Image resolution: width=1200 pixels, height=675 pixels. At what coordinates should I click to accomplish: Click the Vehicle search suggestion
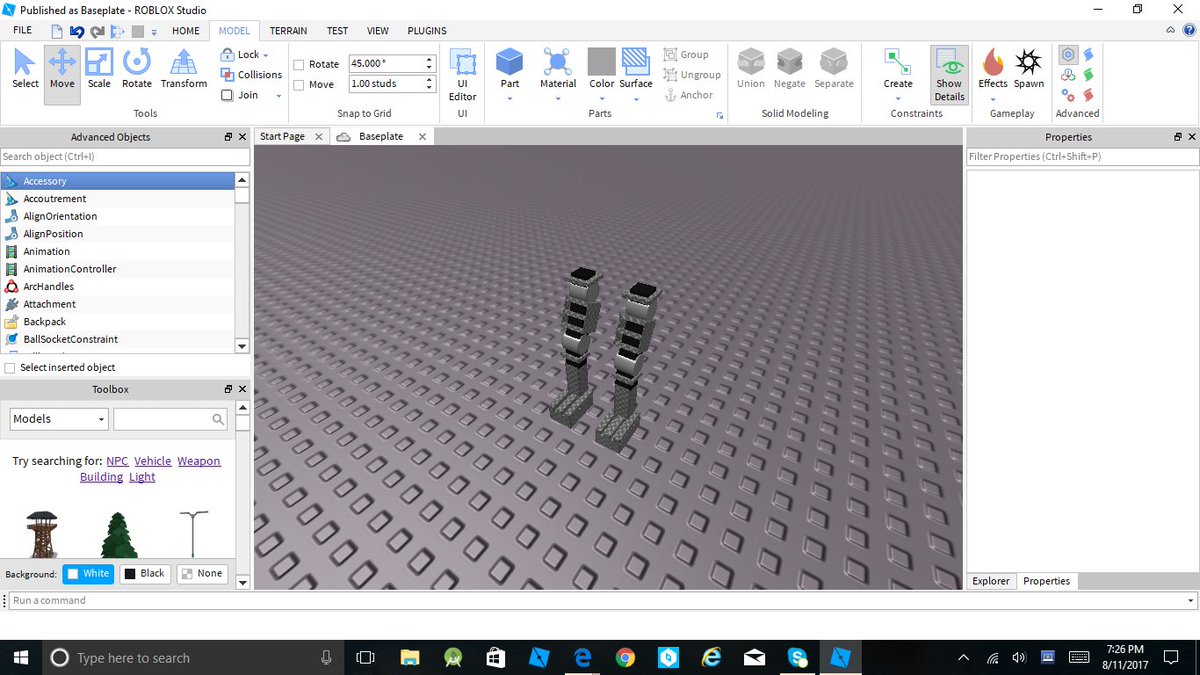[153, 461]
